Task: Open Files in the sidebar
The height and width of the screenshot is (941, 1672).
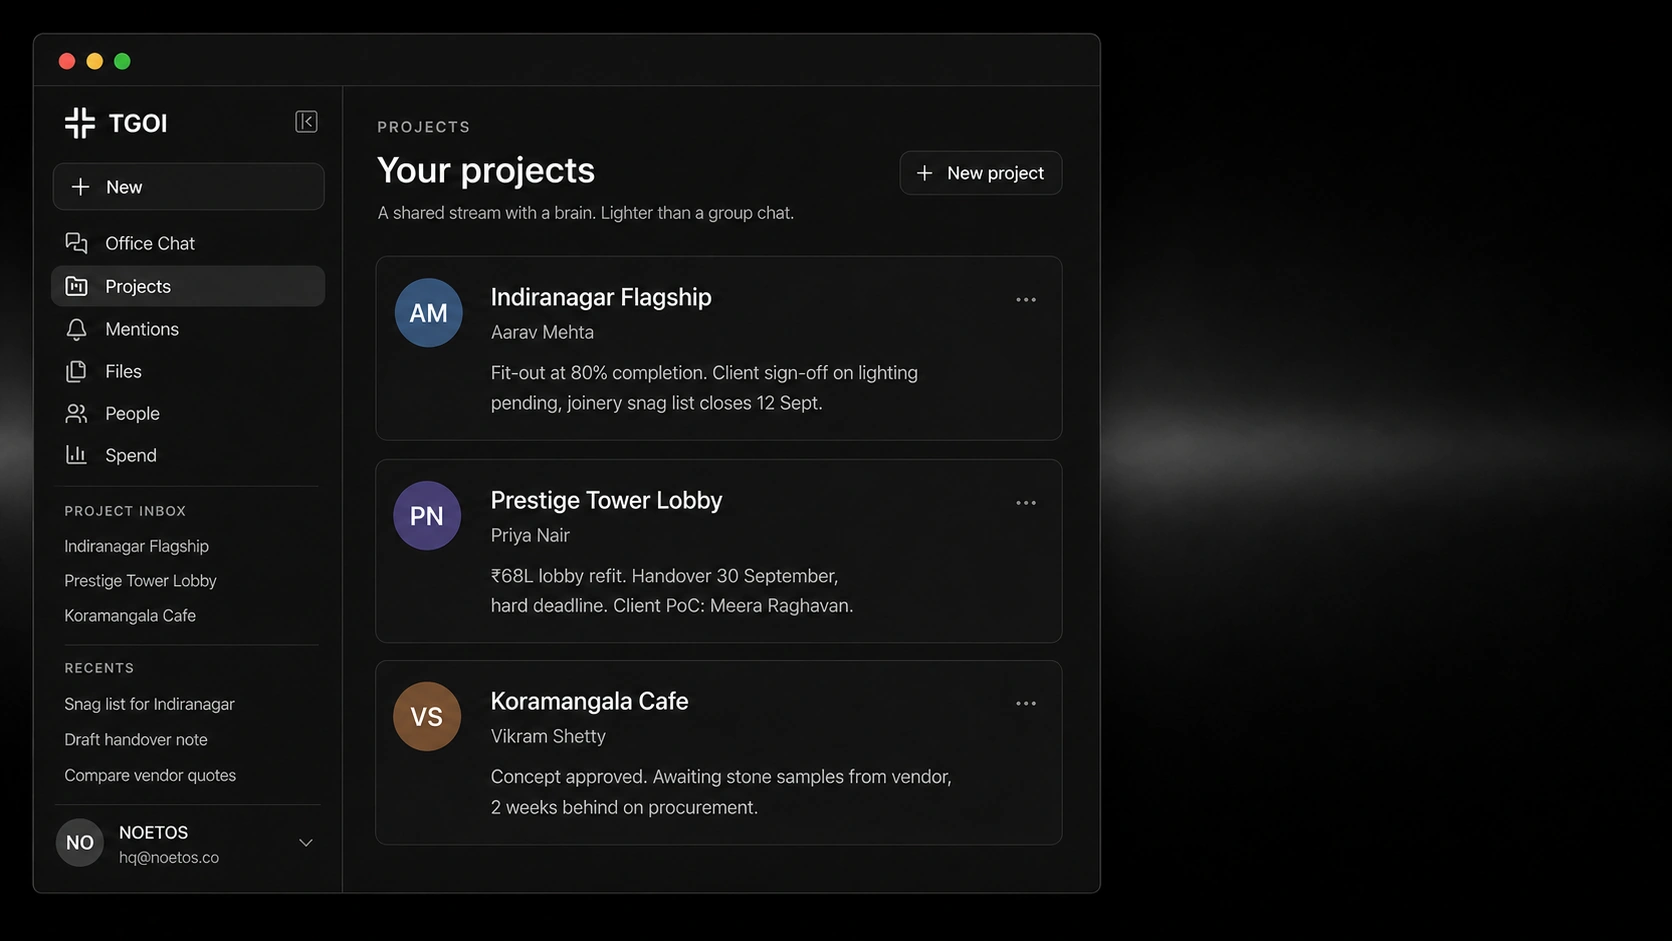Action: pos(188,371)
